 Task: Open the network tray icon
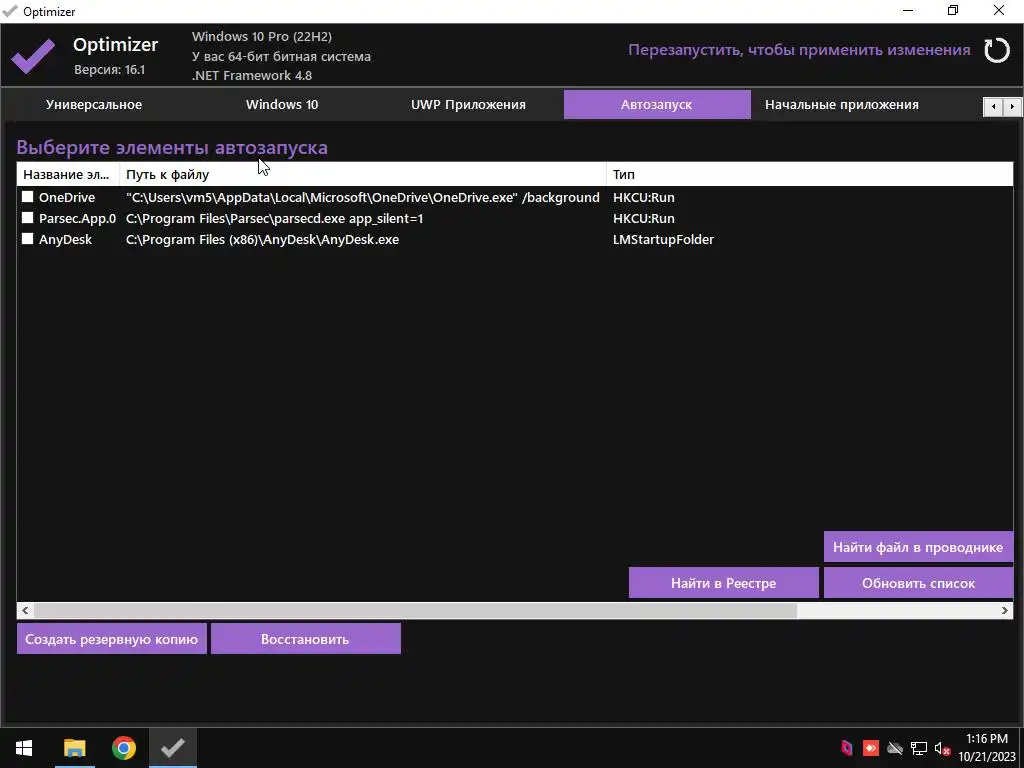coord(919,748)
